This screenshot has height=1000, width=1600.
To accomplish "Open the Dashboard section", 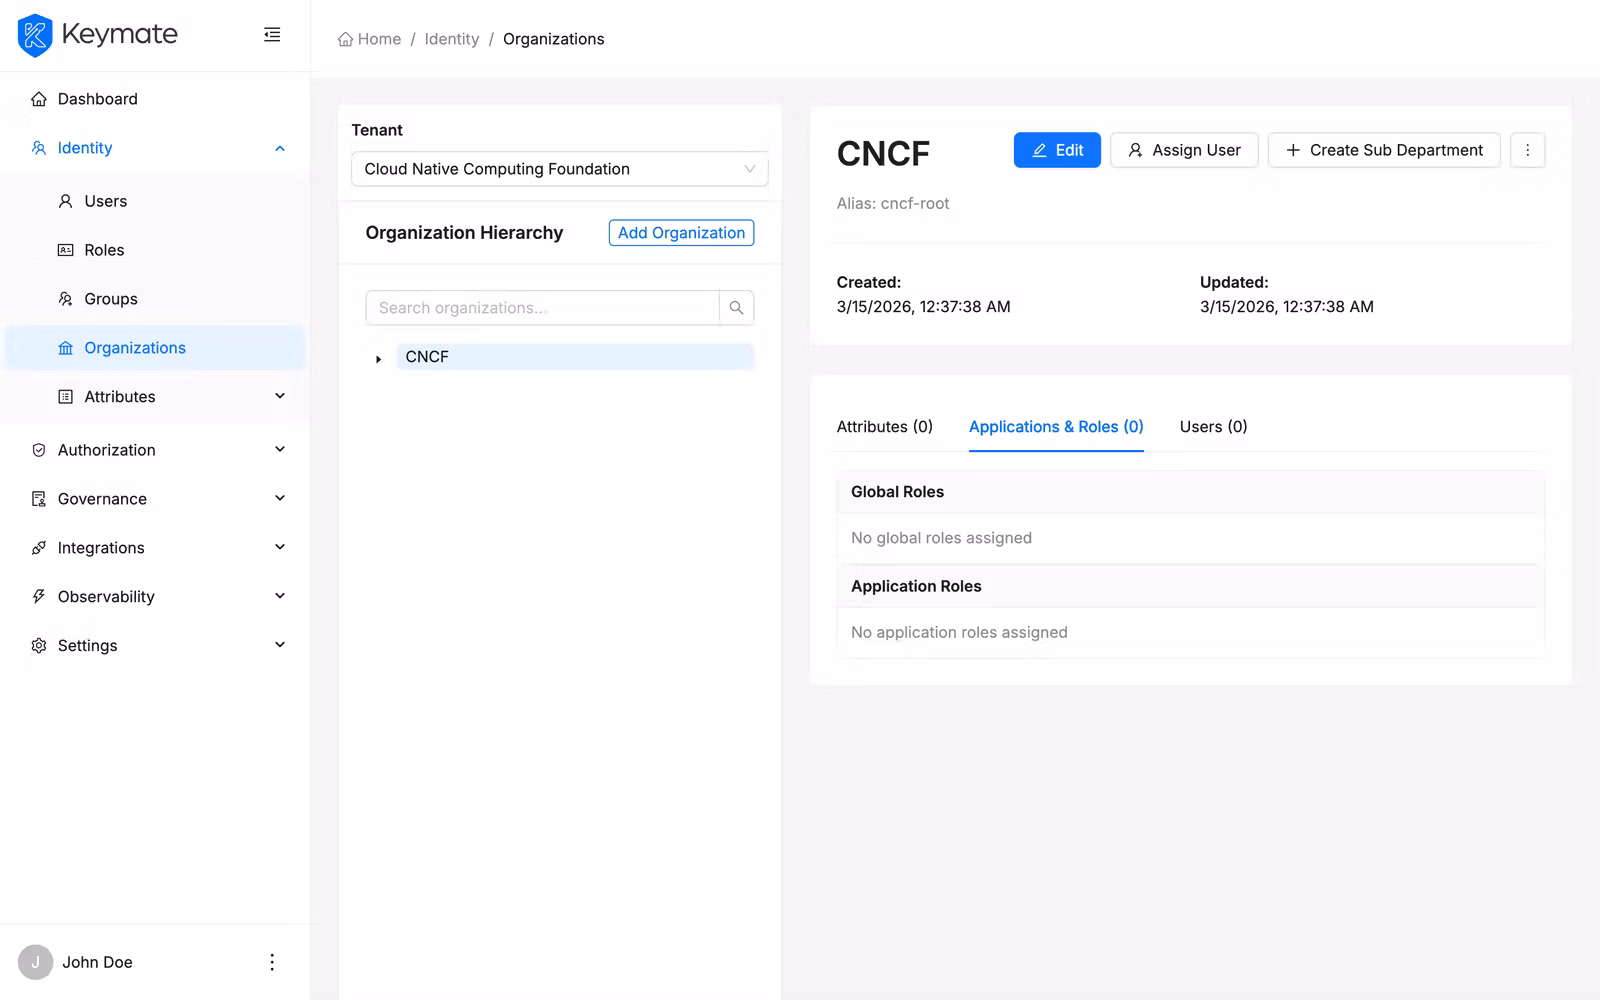I will pyautogui.click(x=97, y=98).
